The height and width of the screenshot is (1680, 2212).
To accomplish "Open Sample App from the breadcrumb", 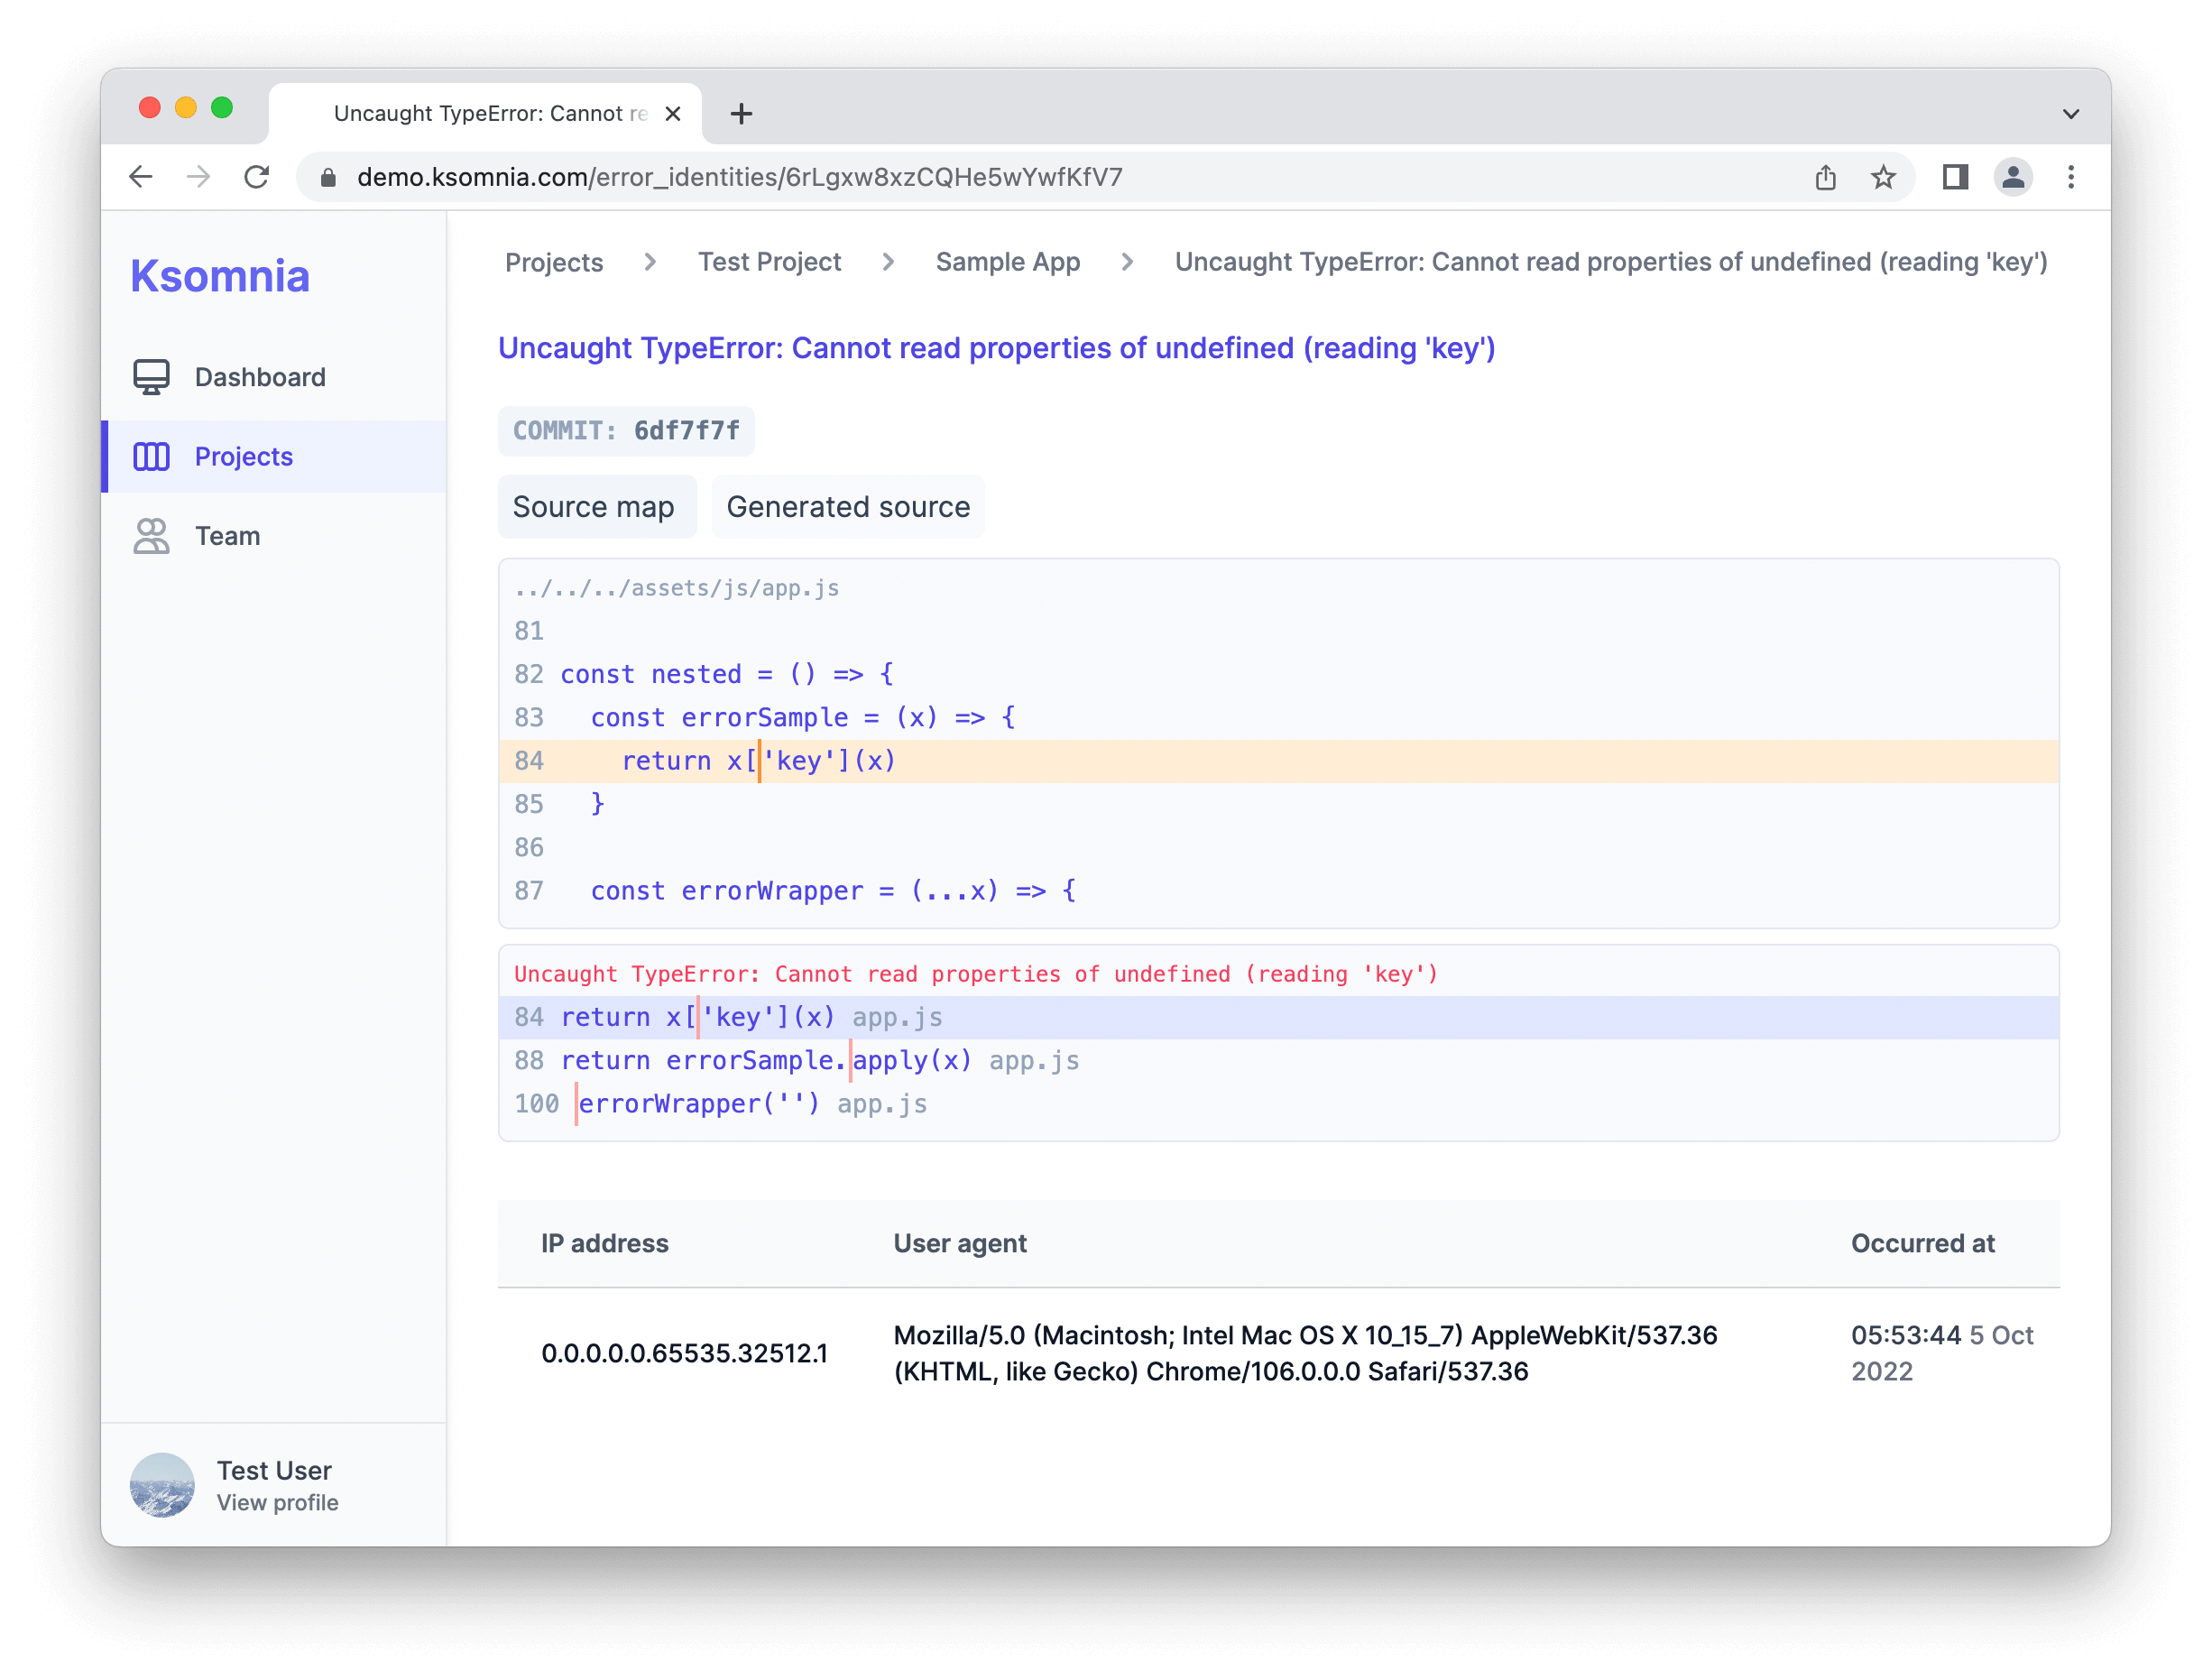I will (x=1007, y=262).
